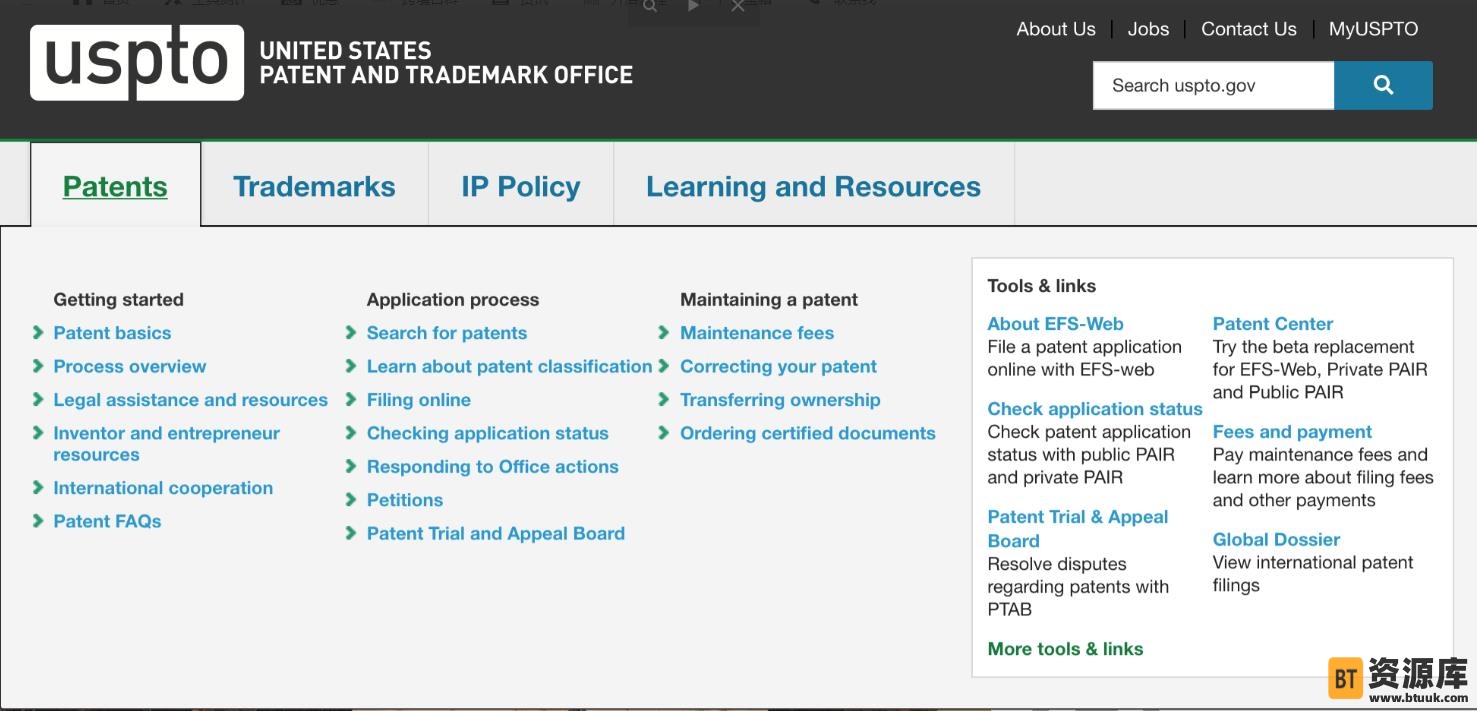Expand the IP Policy menu
This screenshot has width=1477, height=711.
tap(520, 186)
